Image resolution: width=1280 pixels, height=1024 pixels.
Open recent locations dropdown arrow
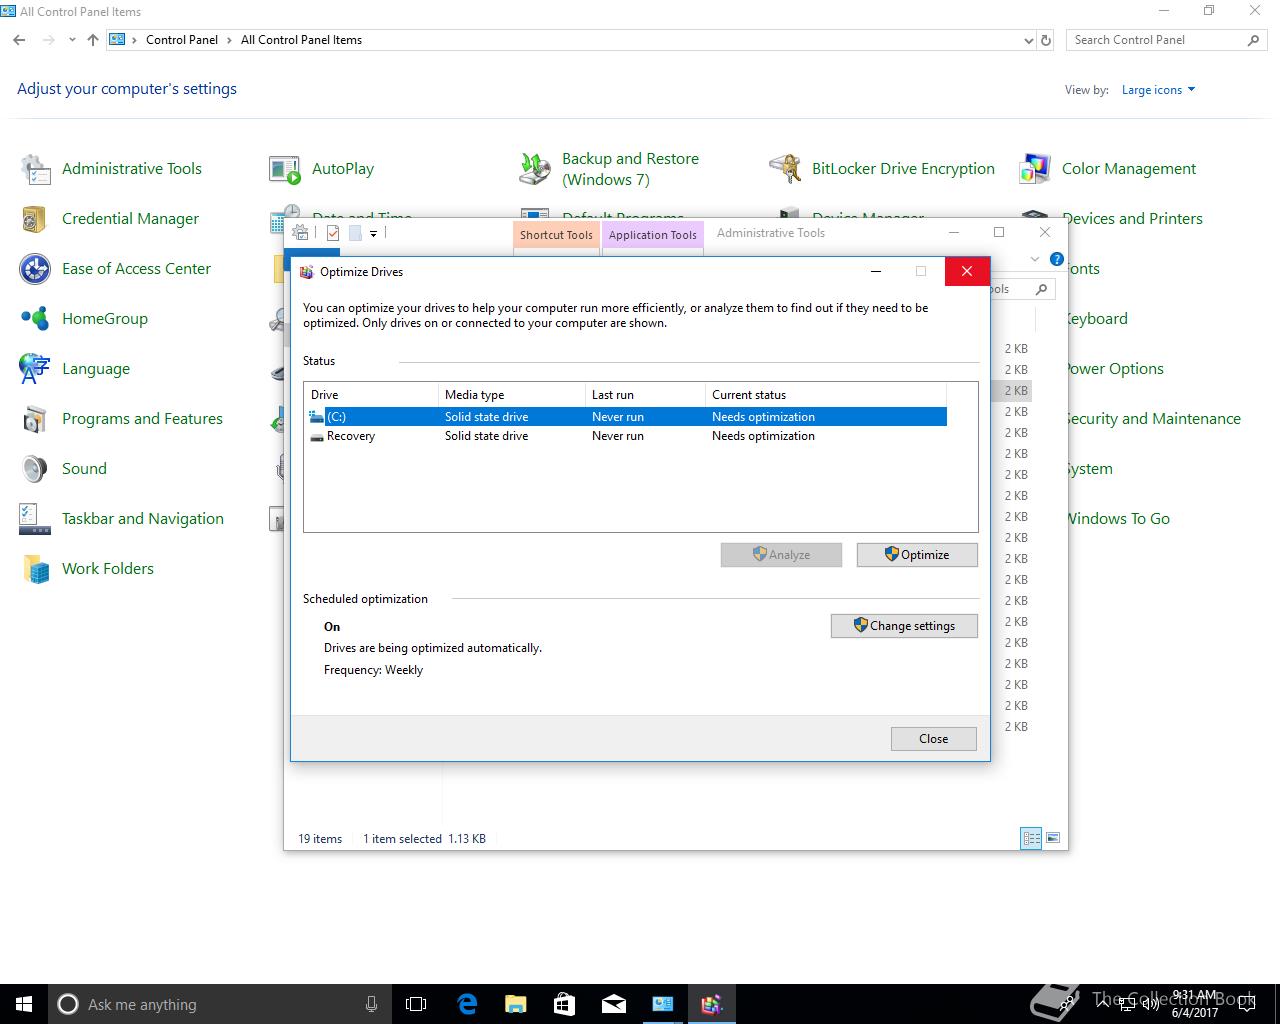coord(72,40)
